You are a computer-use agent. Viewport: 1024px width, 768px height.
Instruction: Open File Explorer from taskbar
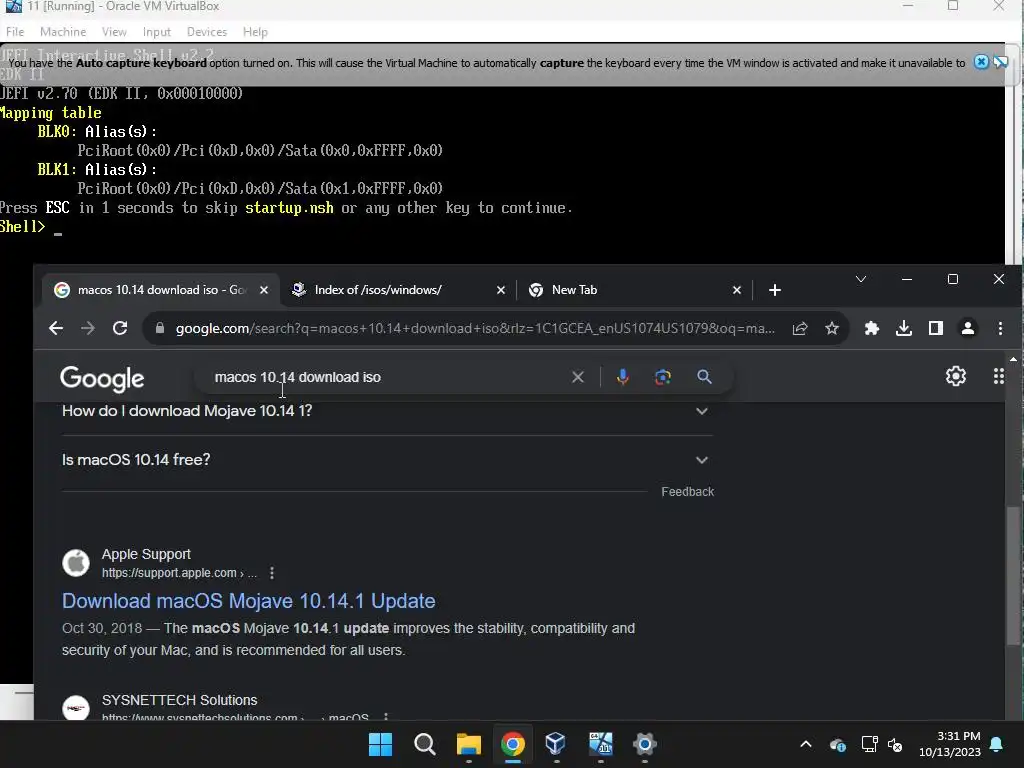tap(468, 744)
